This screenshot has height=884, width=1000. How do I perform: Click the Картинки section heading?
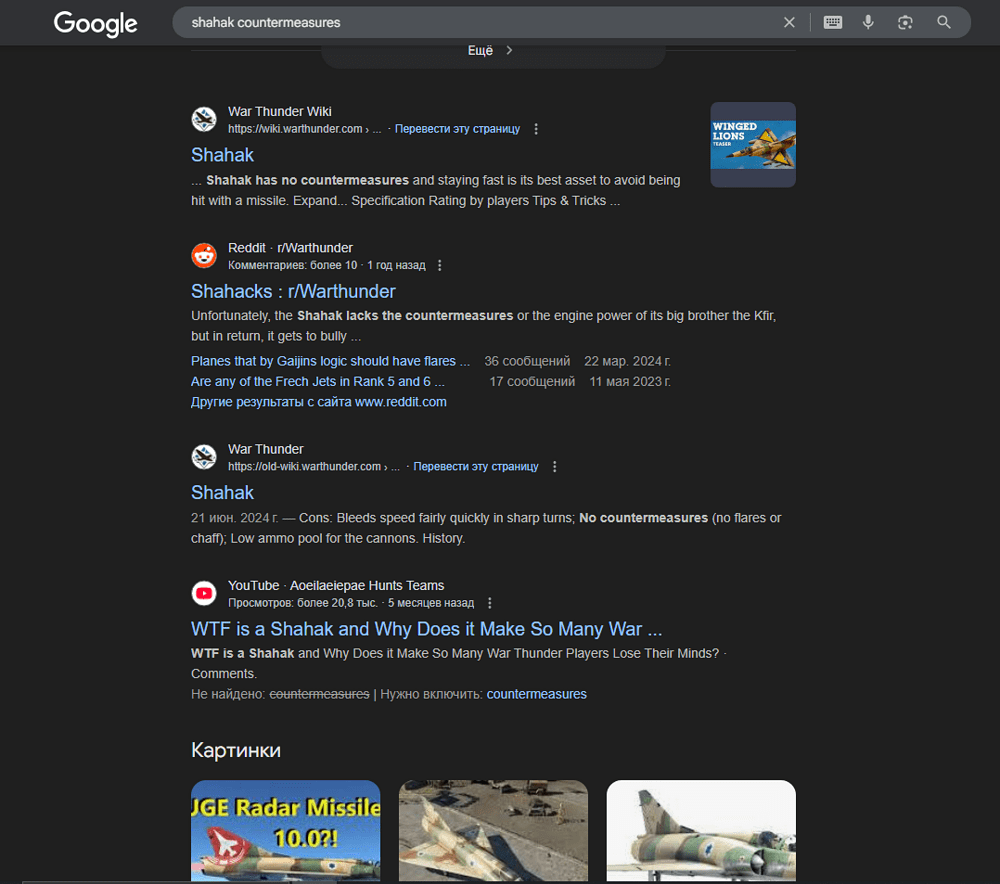point(236,750)
